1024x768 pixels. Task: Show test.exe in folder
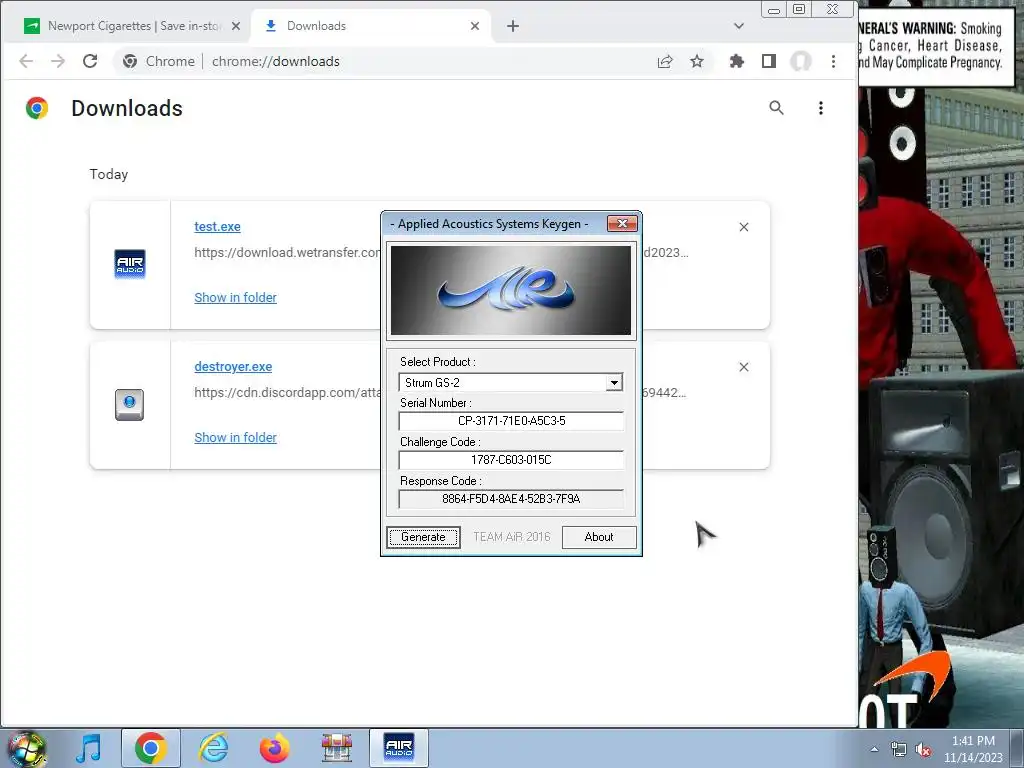point(236,298)
